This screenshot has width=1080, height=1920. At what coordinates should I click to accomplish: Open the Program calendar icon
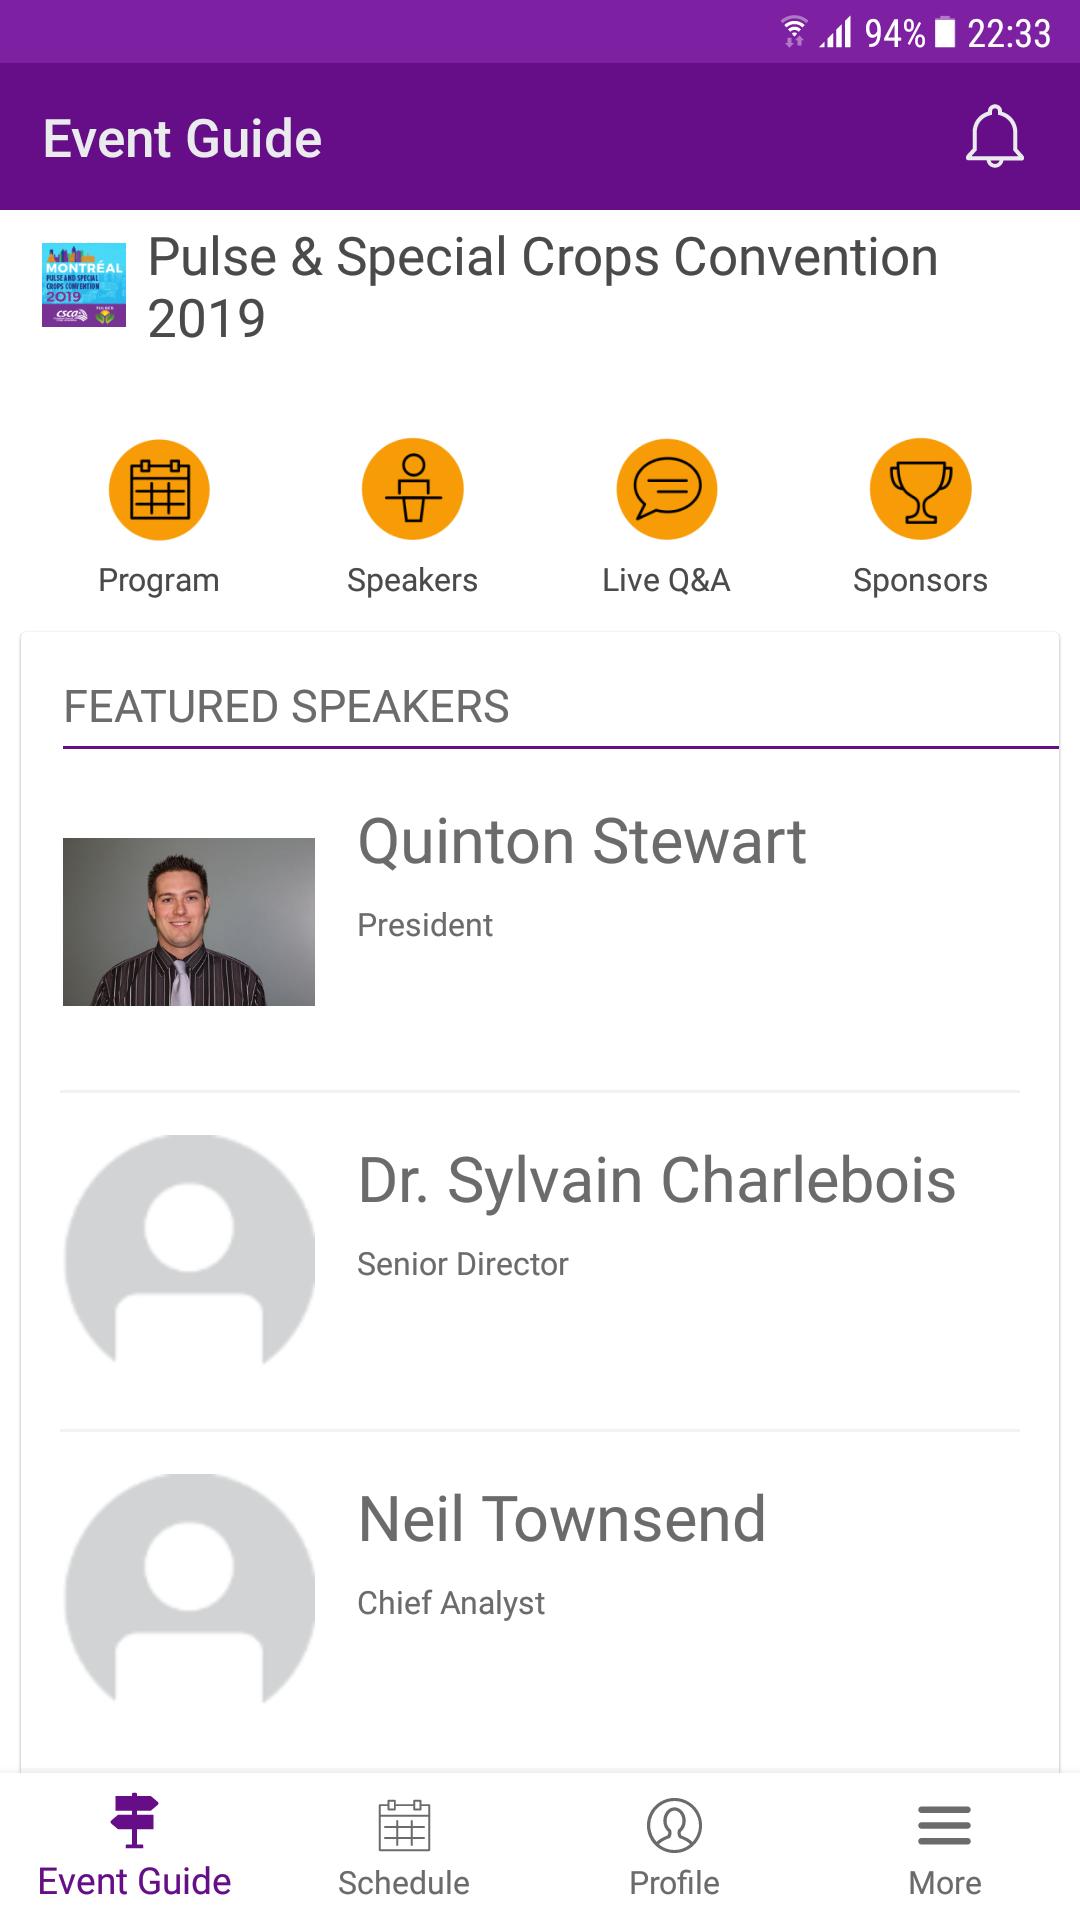(x=159, y=489)
